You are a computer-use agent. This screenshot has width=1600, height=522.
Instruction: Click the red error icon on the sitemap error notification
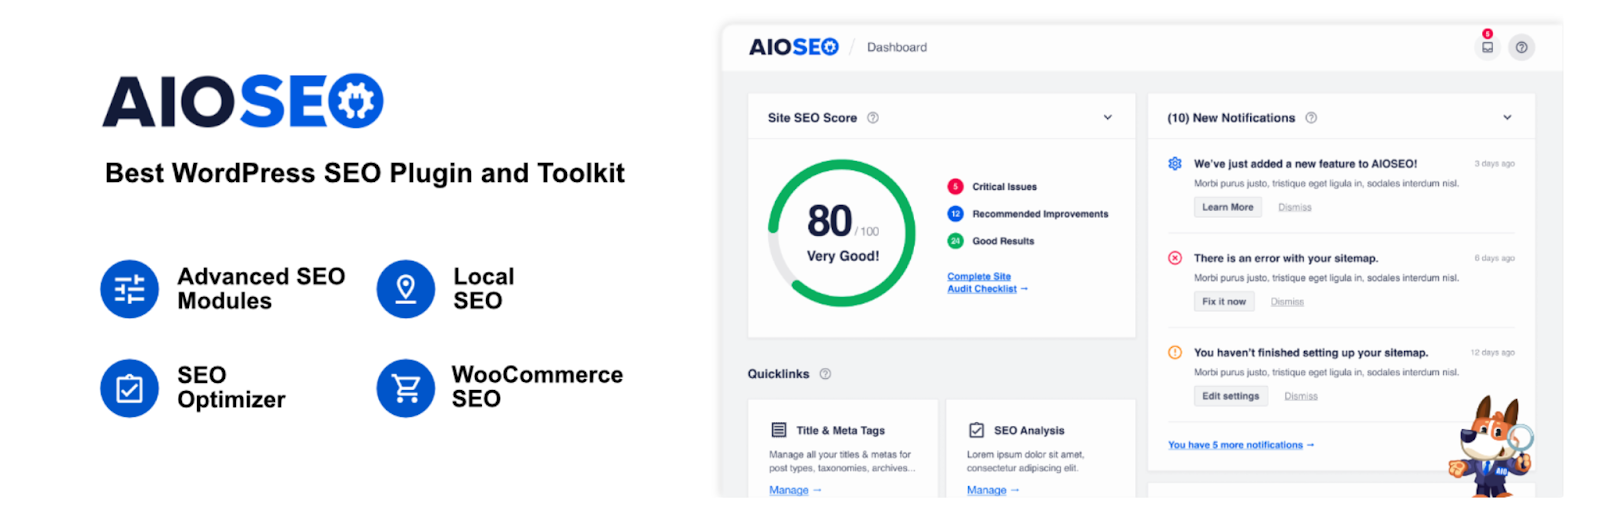click(1175, 258)
